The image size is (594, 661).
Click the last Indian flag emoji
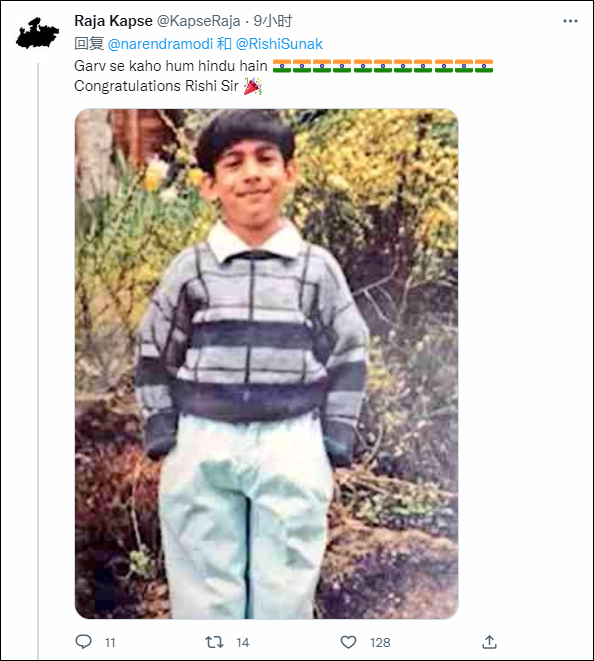click(x=484, y=66)
